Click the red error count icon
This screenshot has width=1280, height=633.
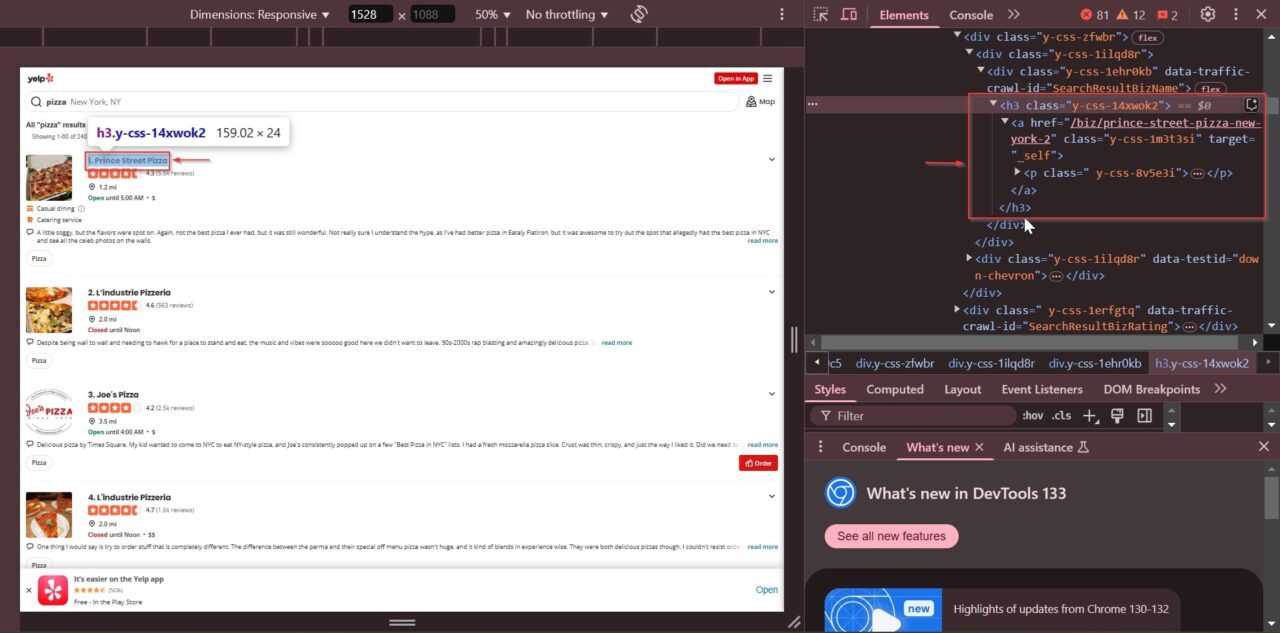tap(1096, 15)
